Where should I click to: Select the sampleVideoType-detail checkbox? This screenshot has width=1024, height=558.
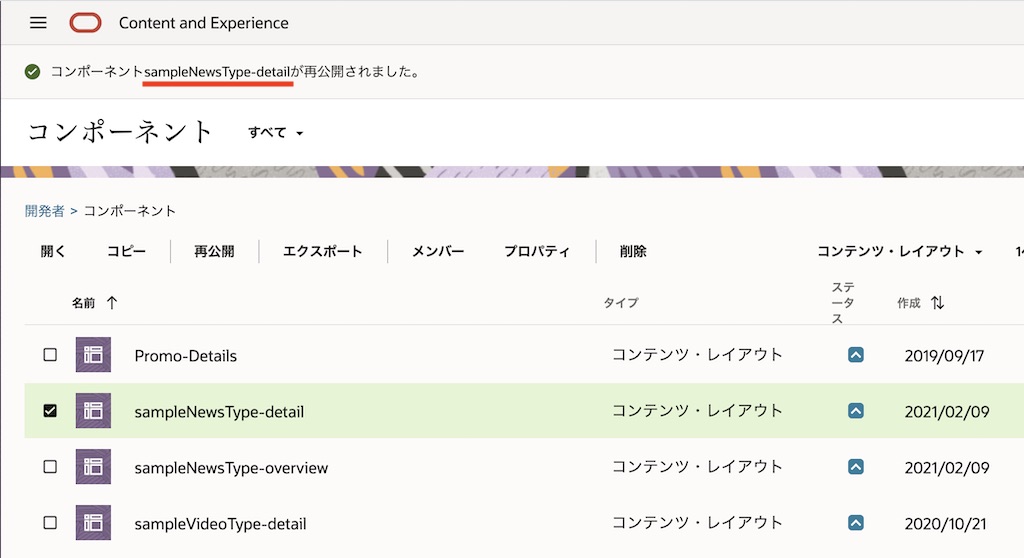point(50,523)
